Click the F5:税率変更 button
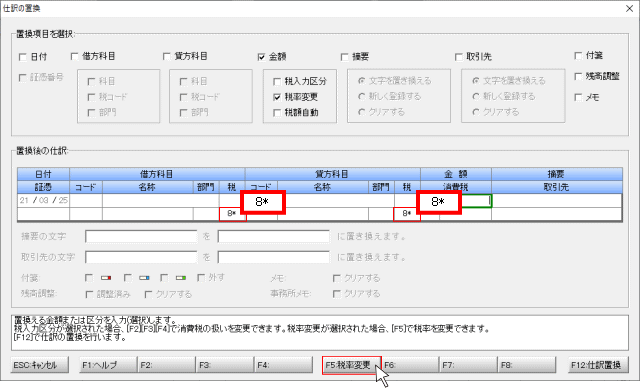Viewport: 640px width, 388px height. coord(351,365)
